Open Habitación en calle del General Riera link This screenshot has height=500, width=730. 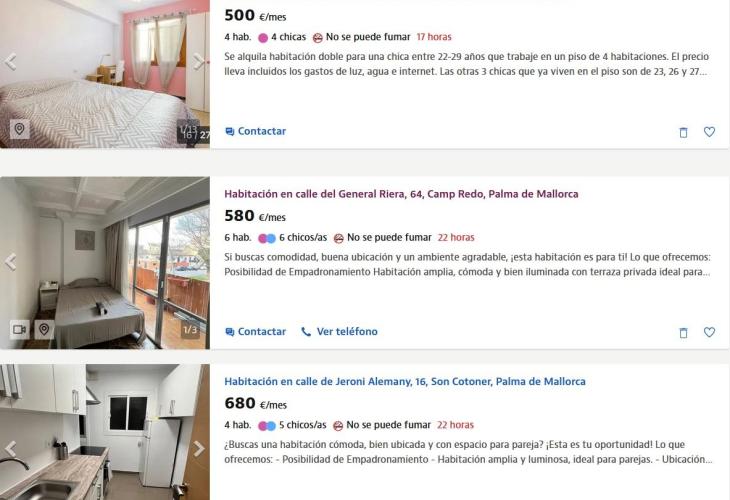pos(401,194)
